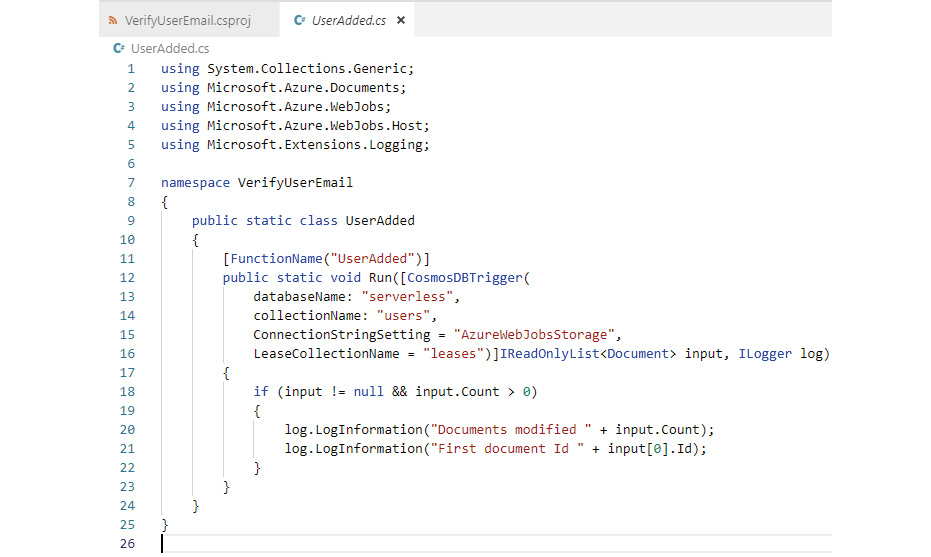Click the 'null' keyword on line 18

[368, 392]
